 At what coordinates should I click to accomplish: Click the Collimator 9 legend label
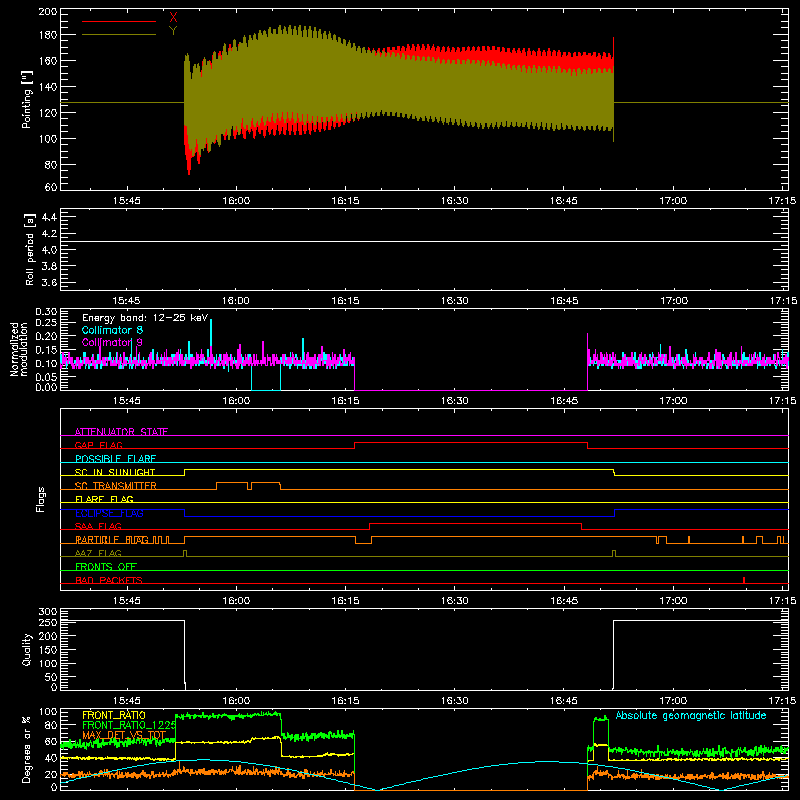click(x=112, y=342)
